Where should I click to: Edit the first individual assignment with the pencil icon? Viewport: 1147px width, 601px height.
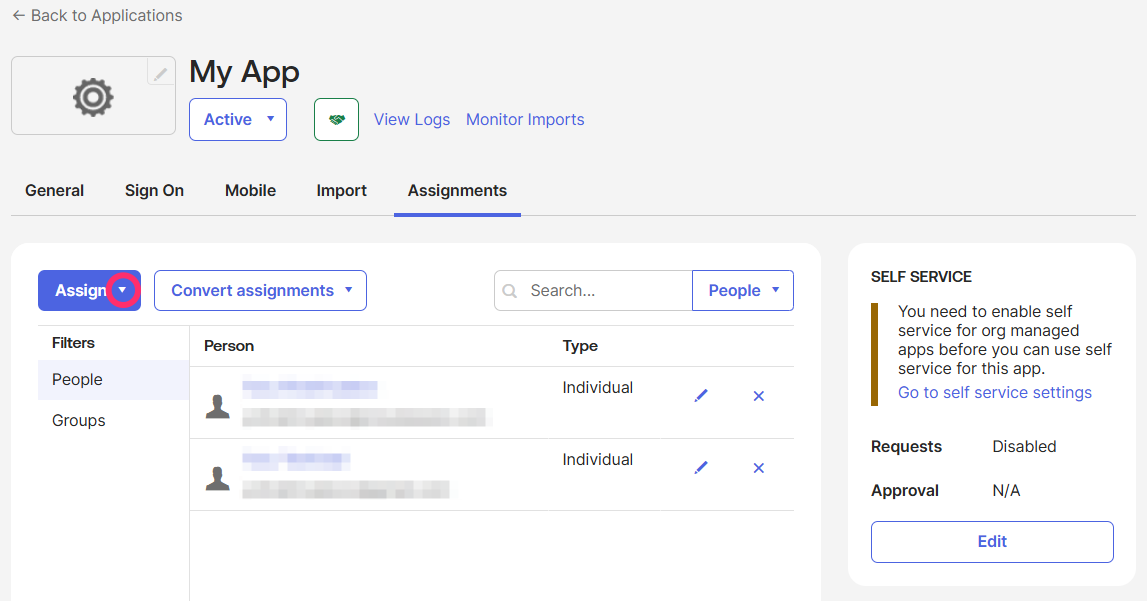(701, 395)
